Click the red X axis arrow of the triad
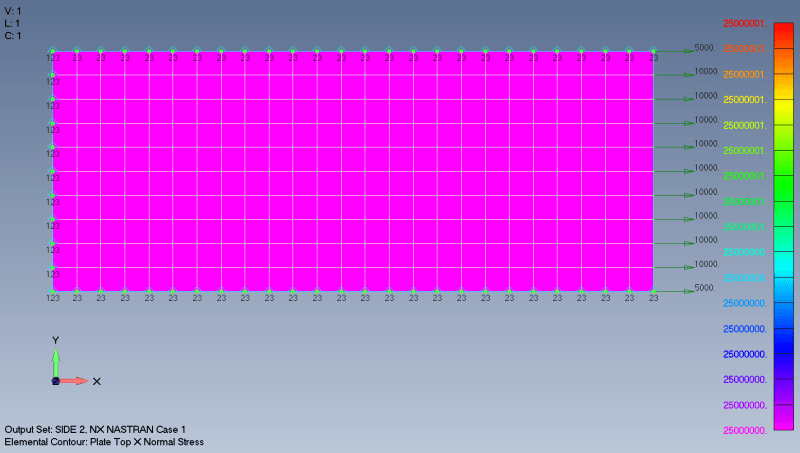This screenshot has height=453, width=800. point(74,381)
